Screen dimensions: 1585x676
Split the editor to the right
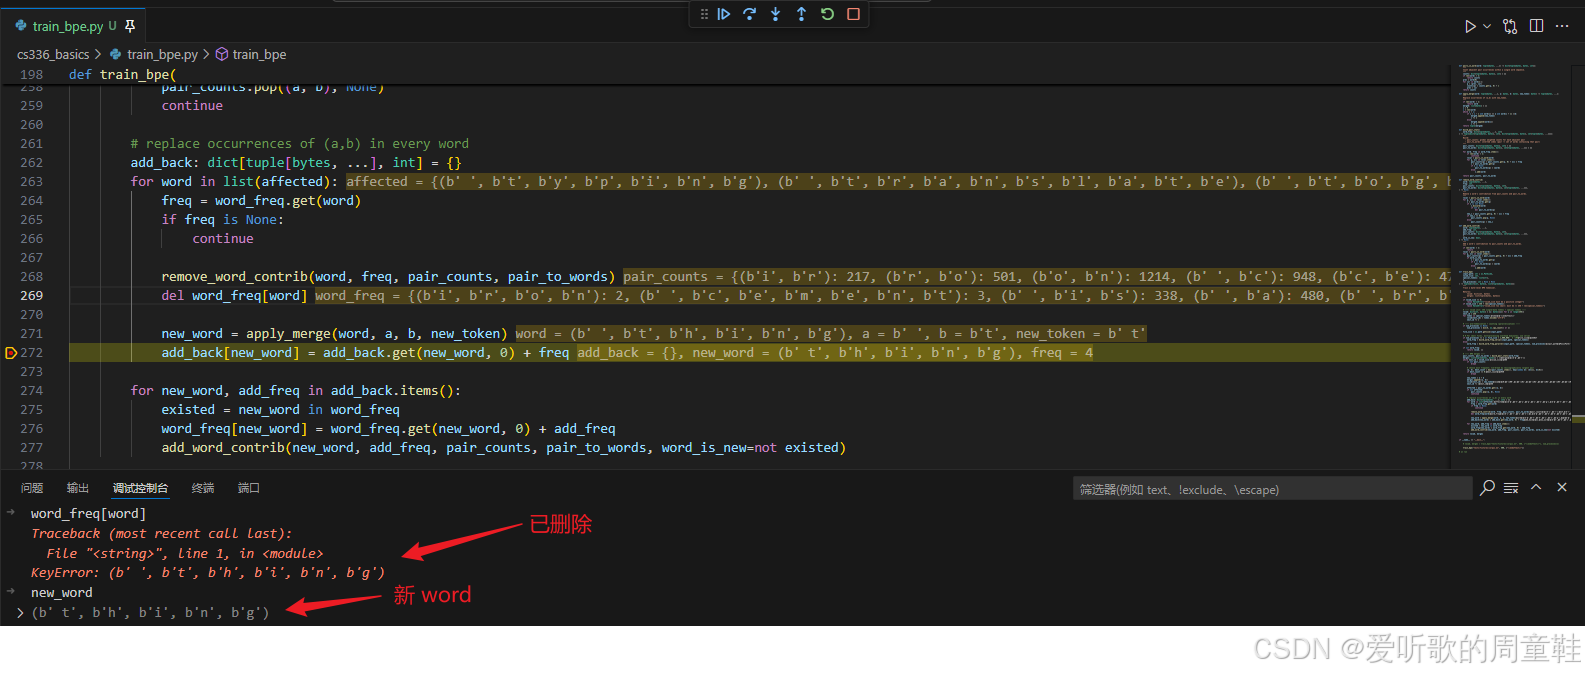pos(1536,26)
